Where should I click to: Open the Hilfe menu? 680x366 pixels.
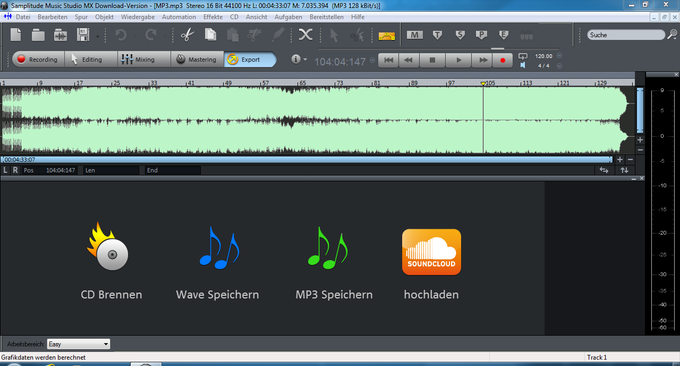click(x=358, y=17)
